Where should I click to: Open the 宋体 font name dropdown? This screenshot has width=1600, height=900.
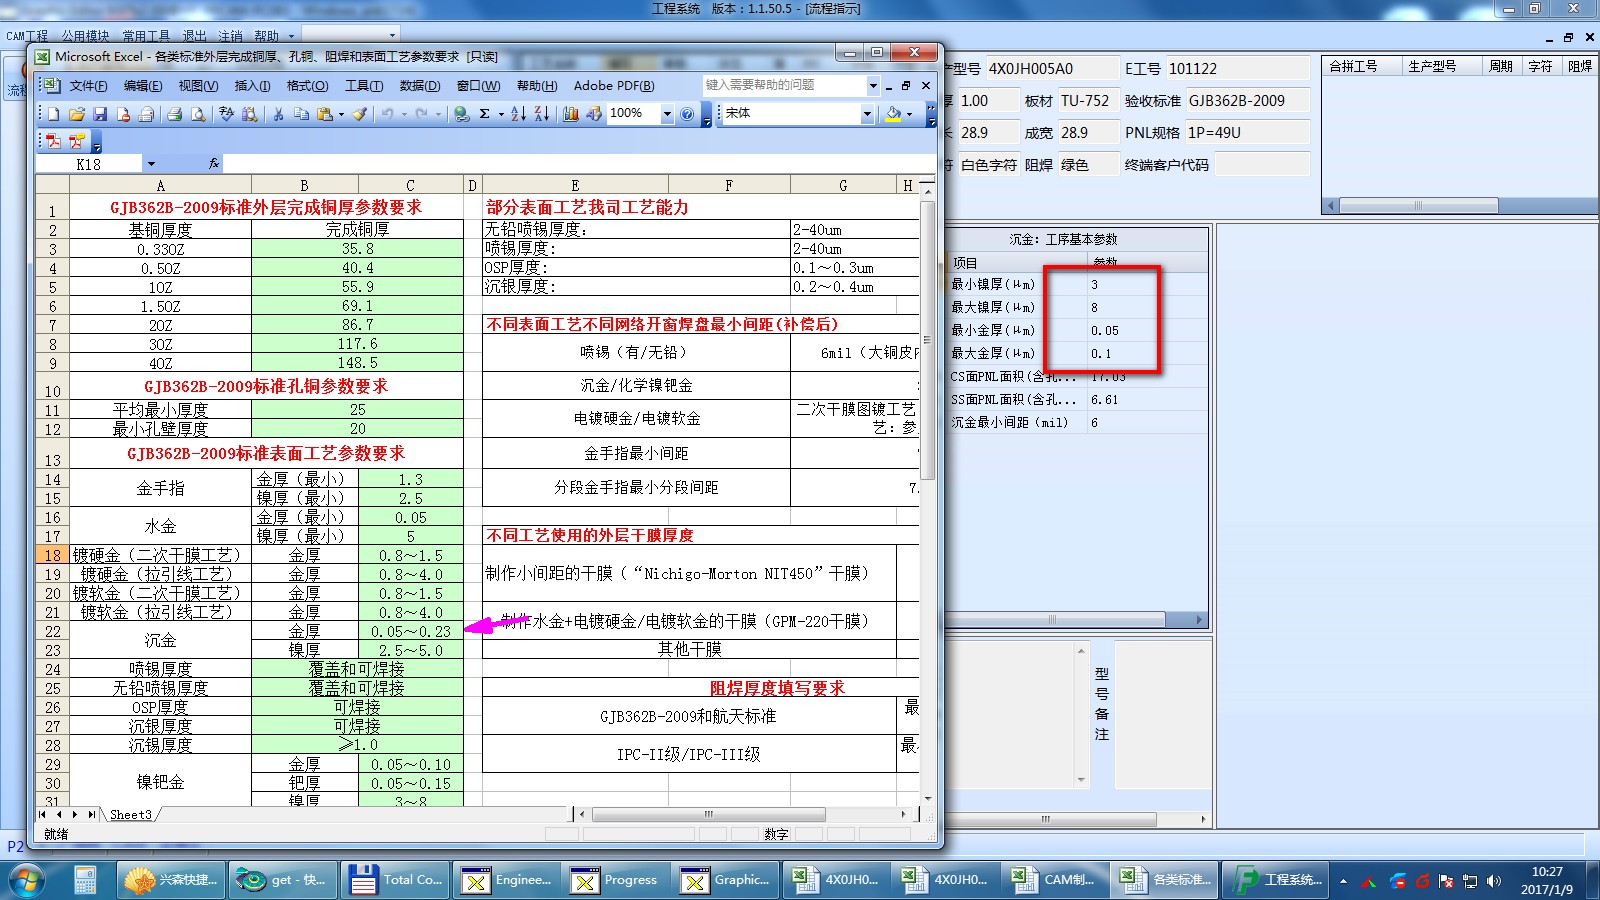(x=867, y=115)
